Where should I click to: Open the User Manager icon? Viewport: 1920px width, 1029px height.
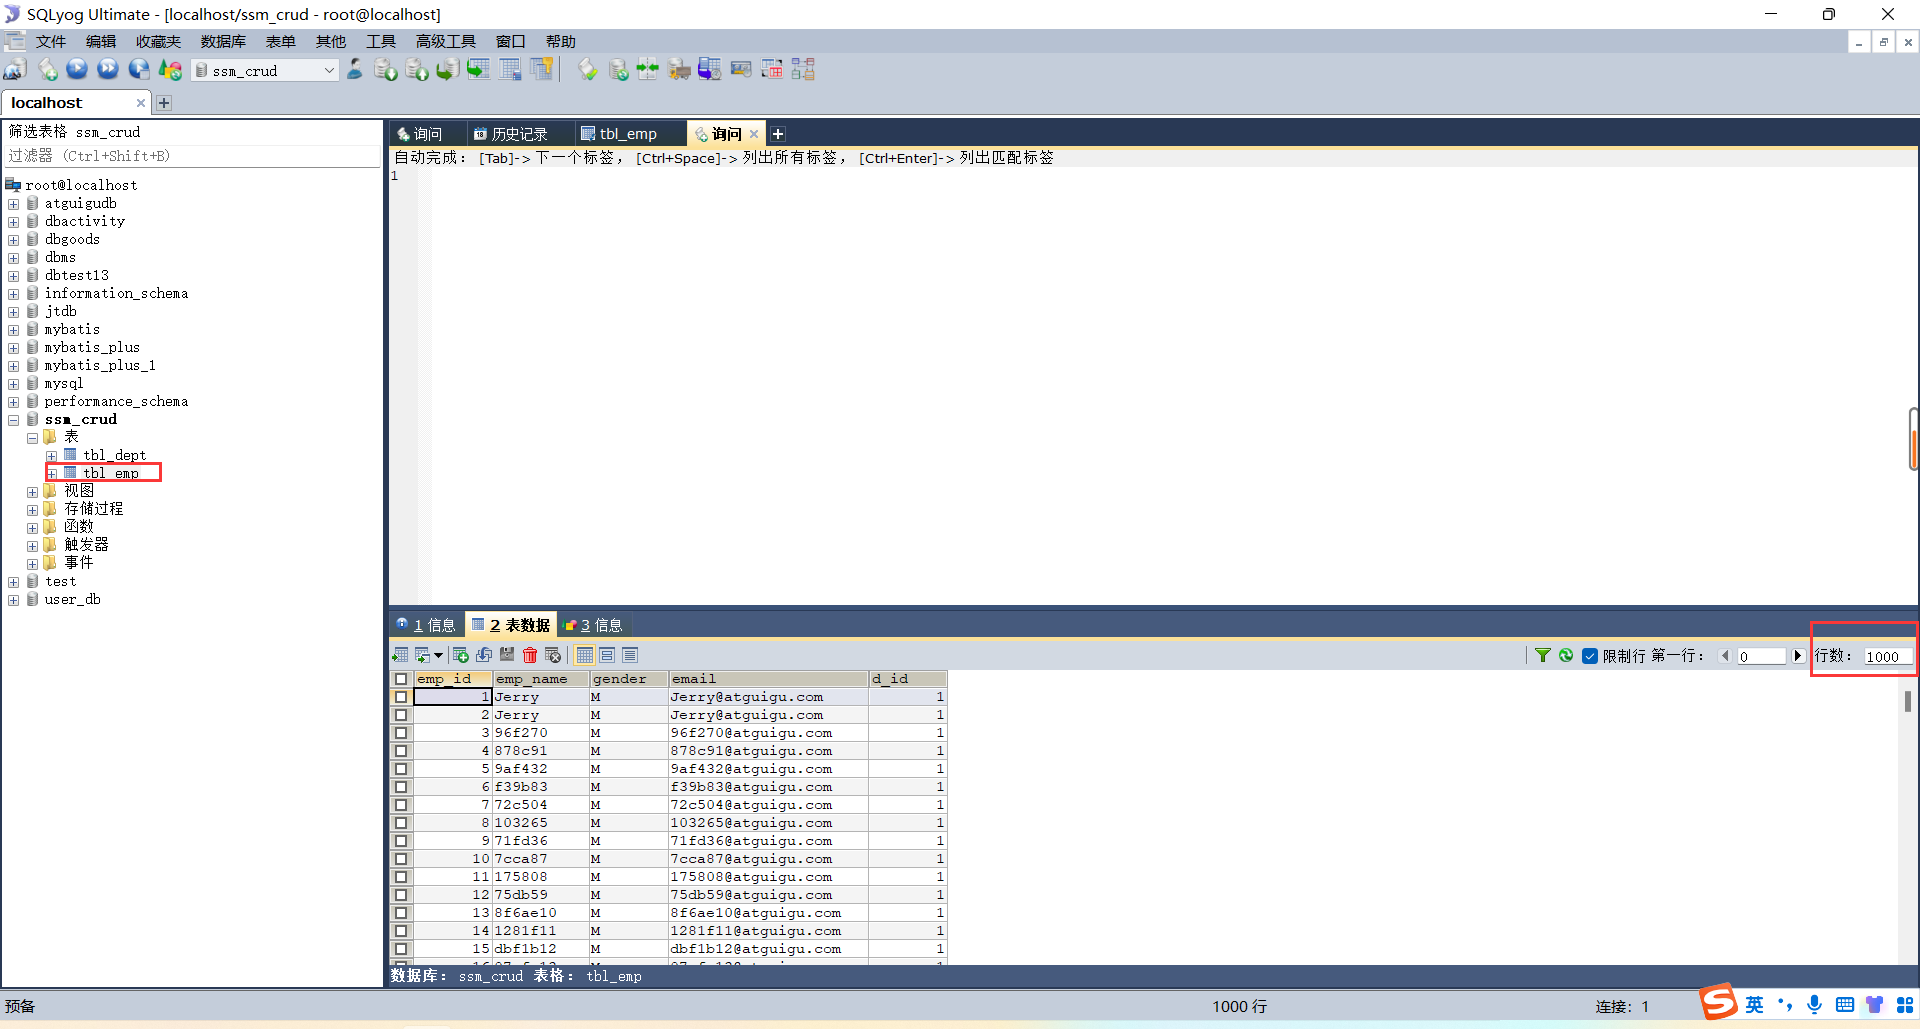355,69
